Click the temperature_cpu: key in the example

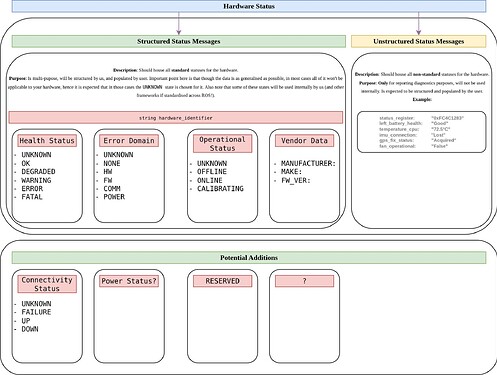pos(399,129)
